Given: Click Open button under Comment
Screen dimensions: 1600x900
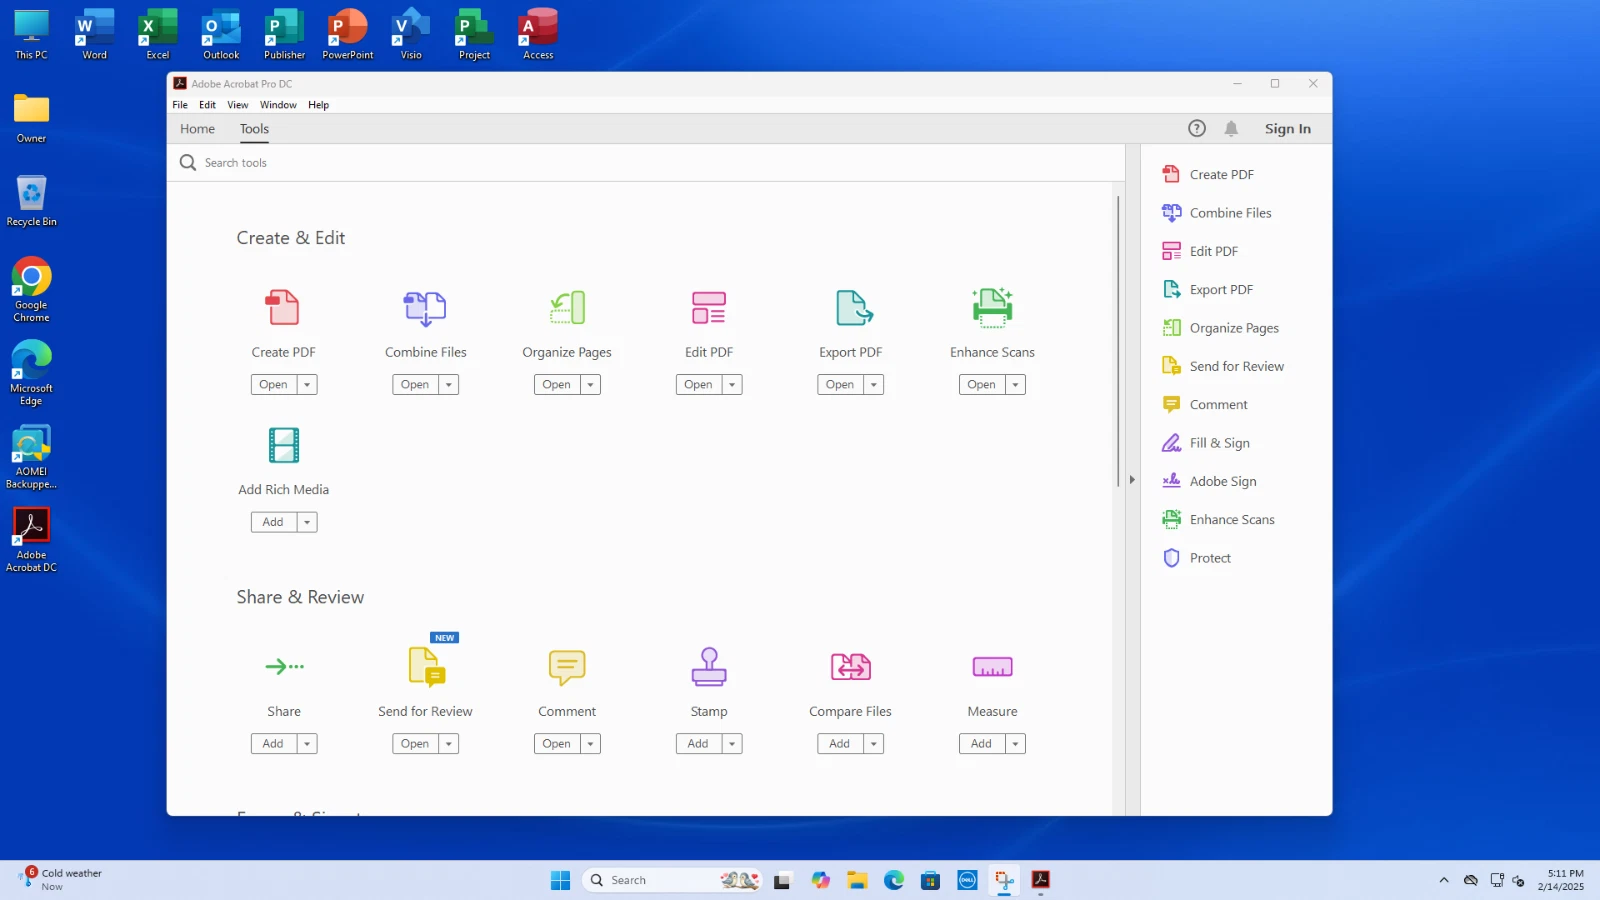Looking at the screenshot, I should pyautogui.click(x=557, y=744).
